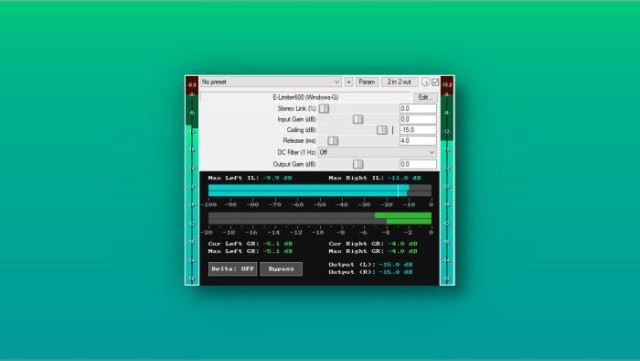Click the Release slider handle
Viewport: 640px width, 361px height.
[x=333, y=140]
